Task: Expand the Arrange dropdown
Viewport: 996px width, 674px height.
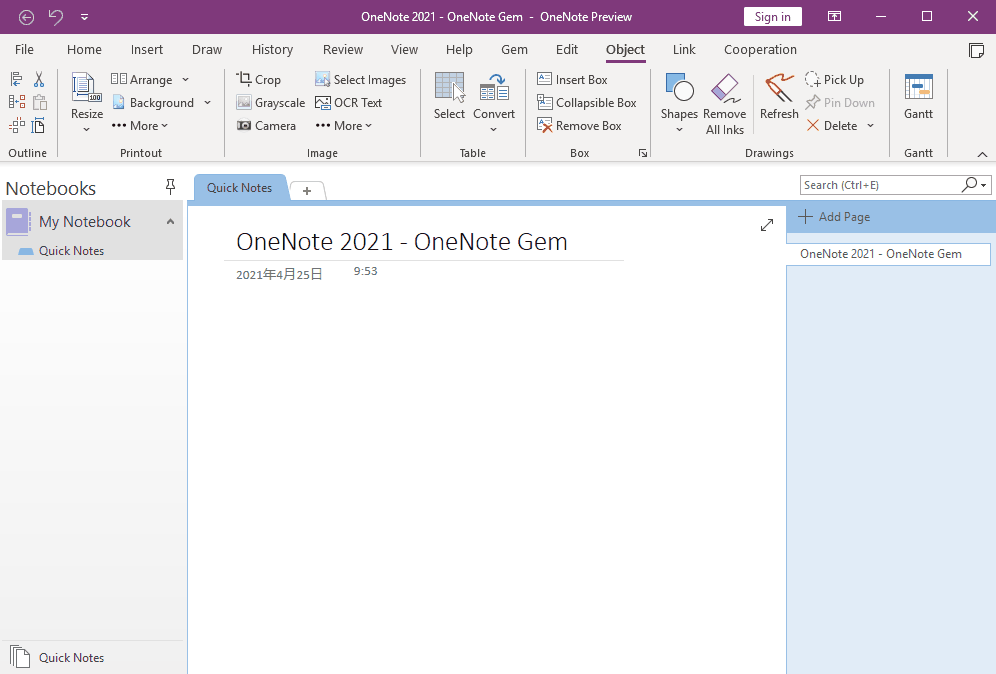Action: pos(185,79)
